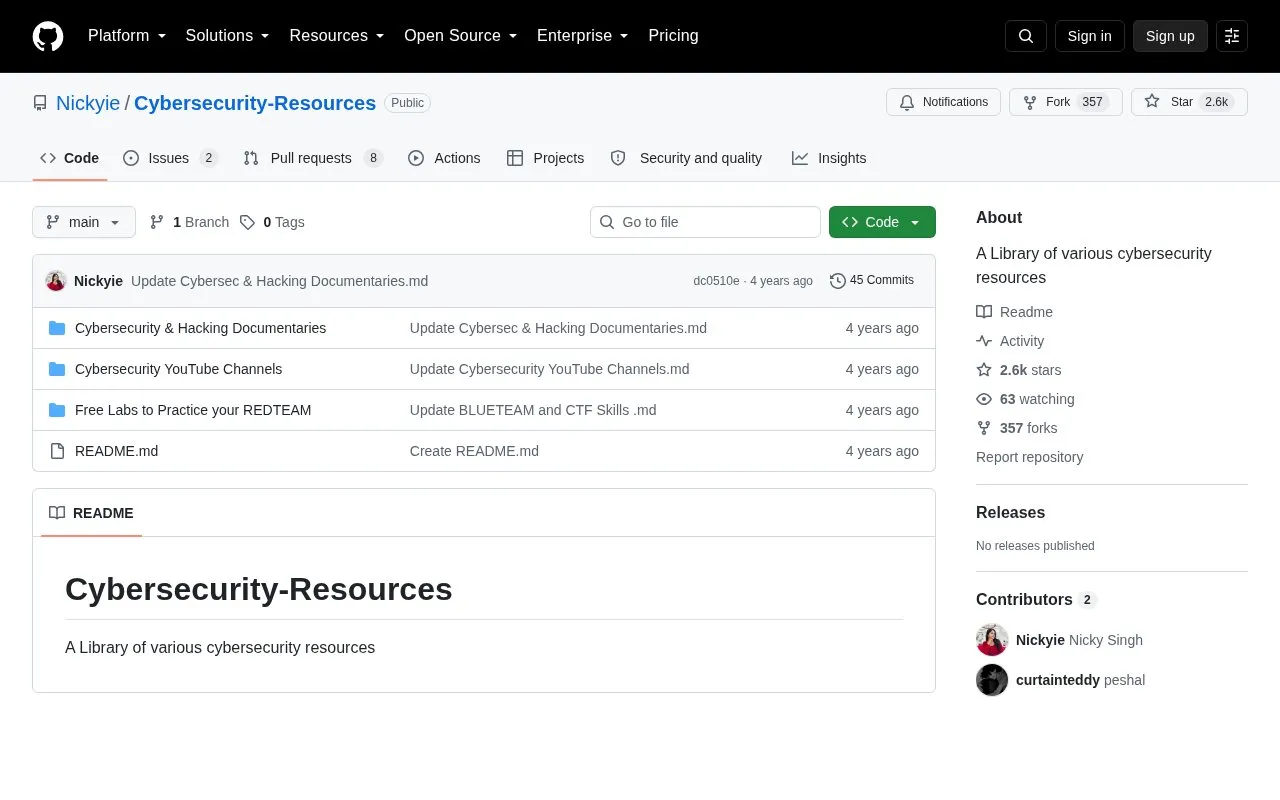The image size is (1280, 800).
Task: Open the main branch selector dropdown
Action: [x=84, y=222]
